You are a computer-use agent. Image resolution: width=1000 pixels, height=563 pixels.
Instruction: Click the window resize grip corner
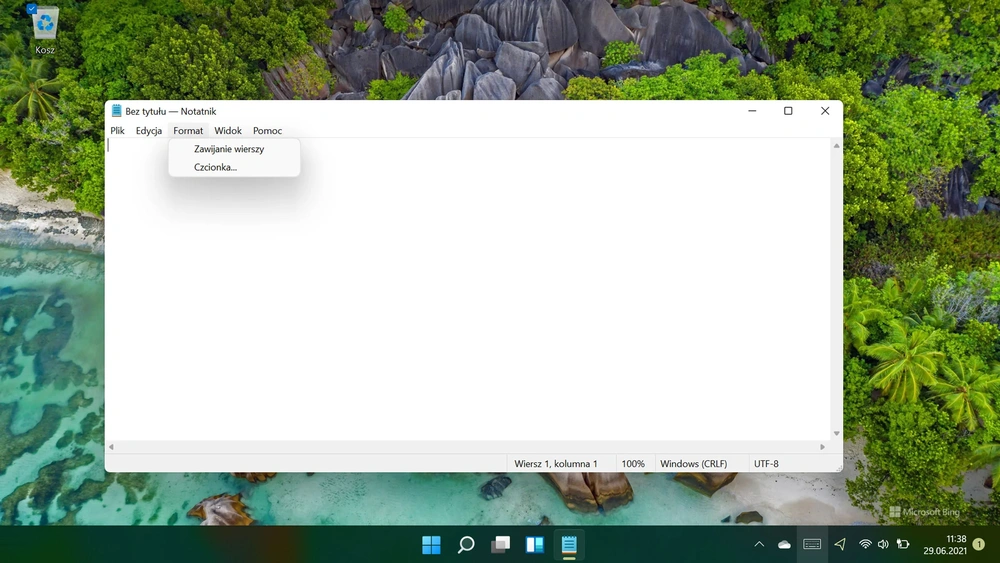pyautogui.click(x=838, y=468)
